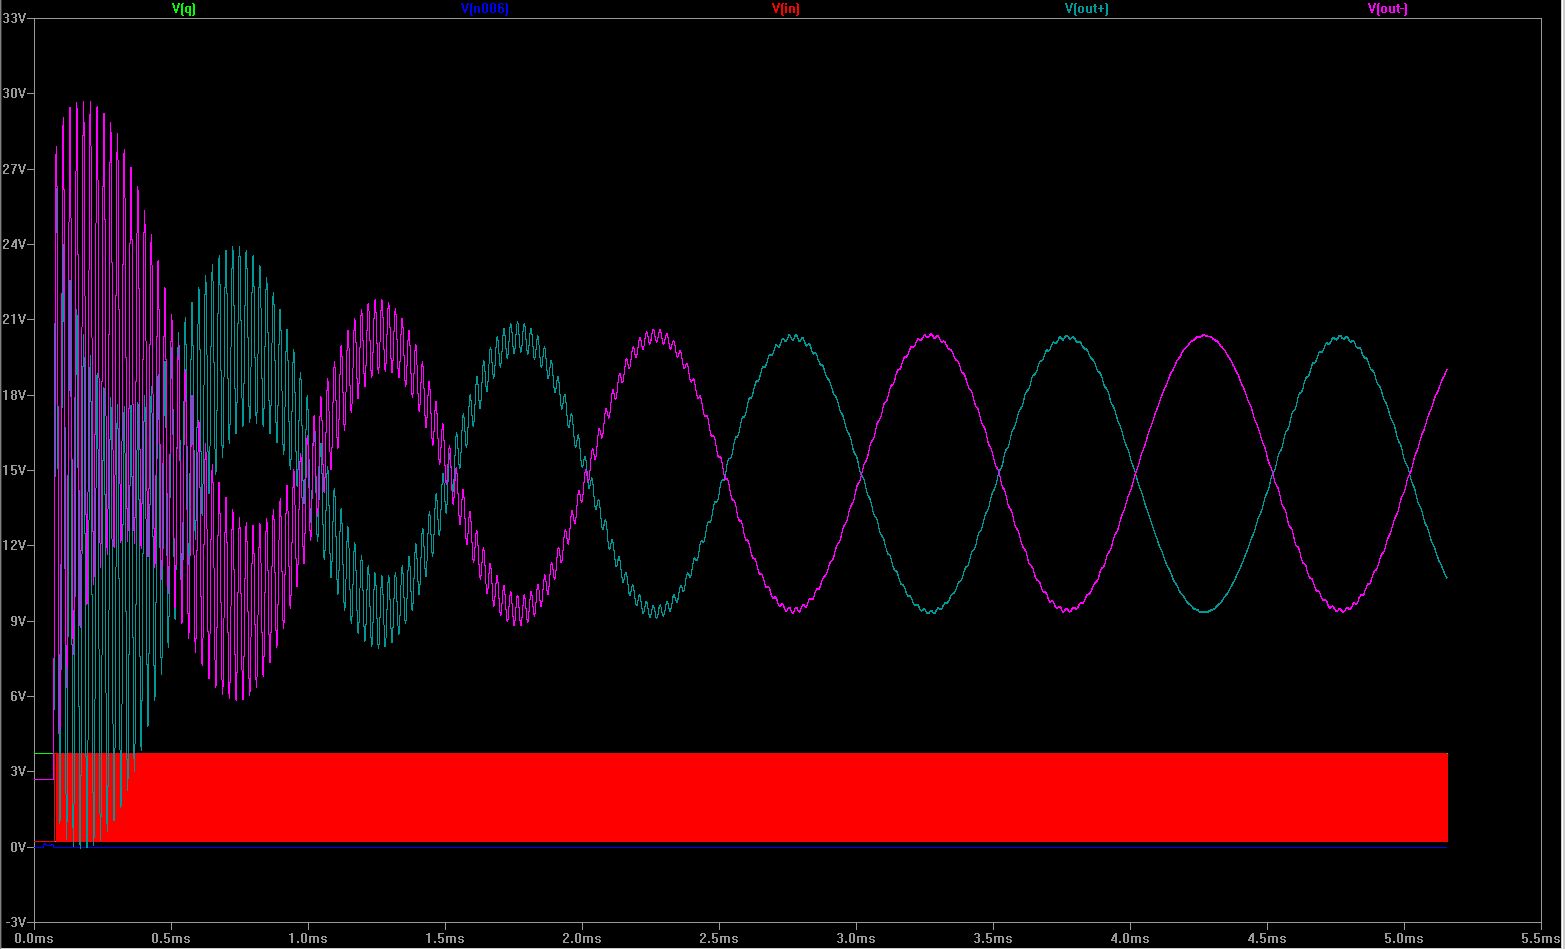Viewport: 1565px width, 949px height.
Task: Click the 4.0ms time axis label
Action: [1130, 939]
